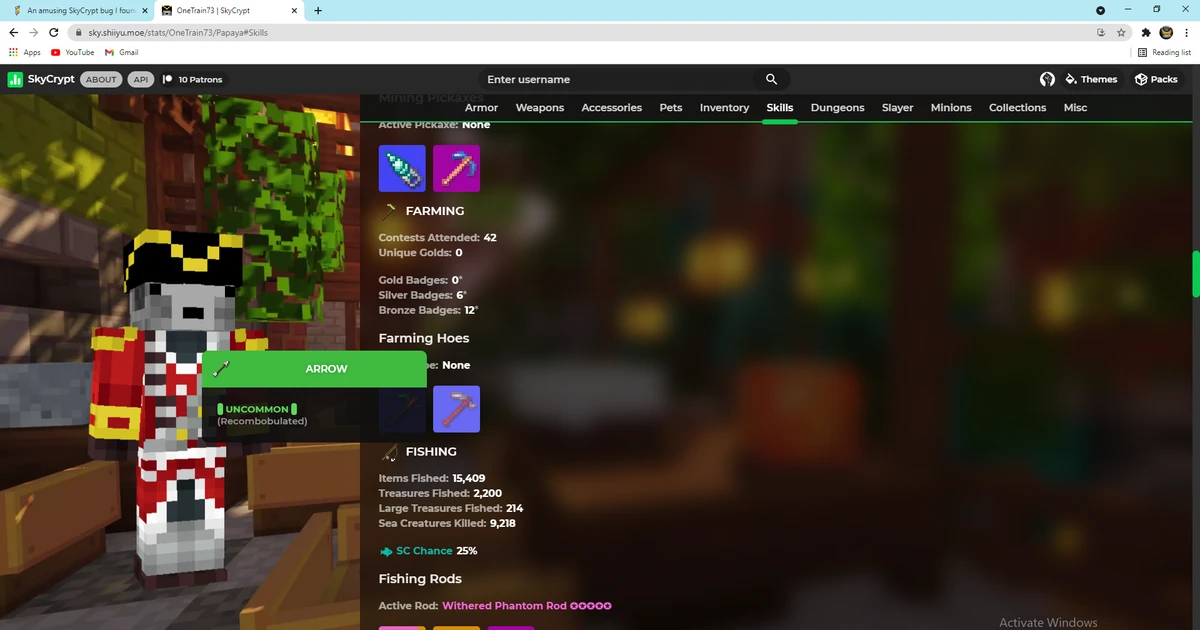The height and width of the screenshot is (630, 1200).
Task: Click the ABOUT button in the header
Action: pyautogui.click(x=100, y=79)
